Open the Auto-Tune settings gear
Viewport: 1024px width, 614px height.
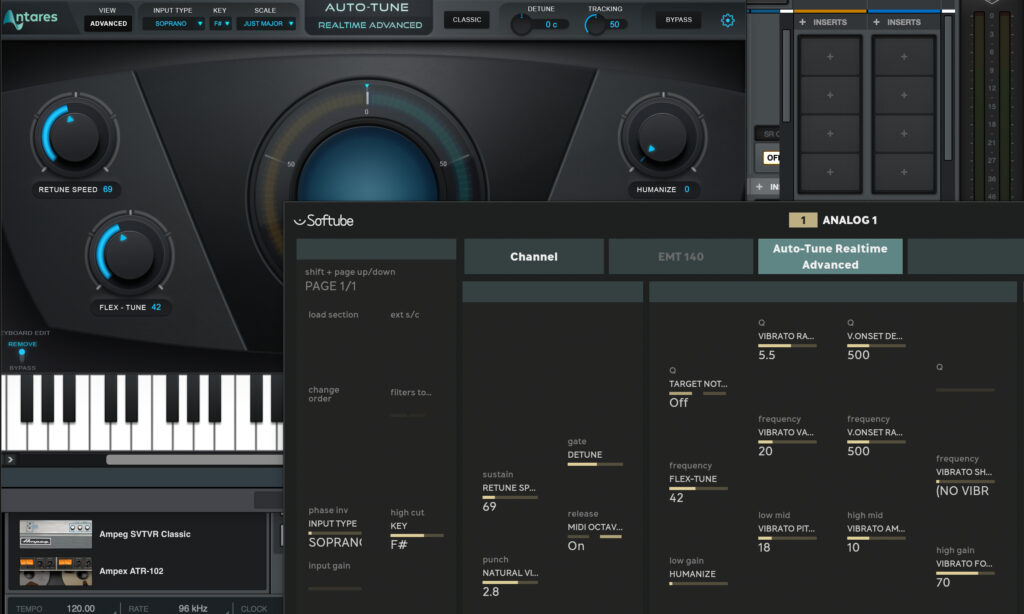[728, 20]
